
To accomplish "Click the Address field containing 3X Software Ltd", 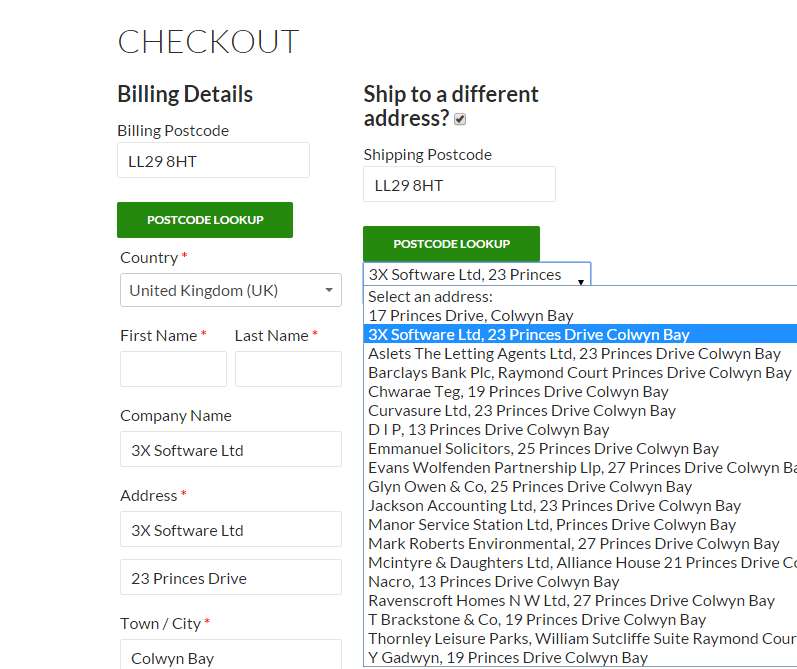I will click(x=231, y=529).
